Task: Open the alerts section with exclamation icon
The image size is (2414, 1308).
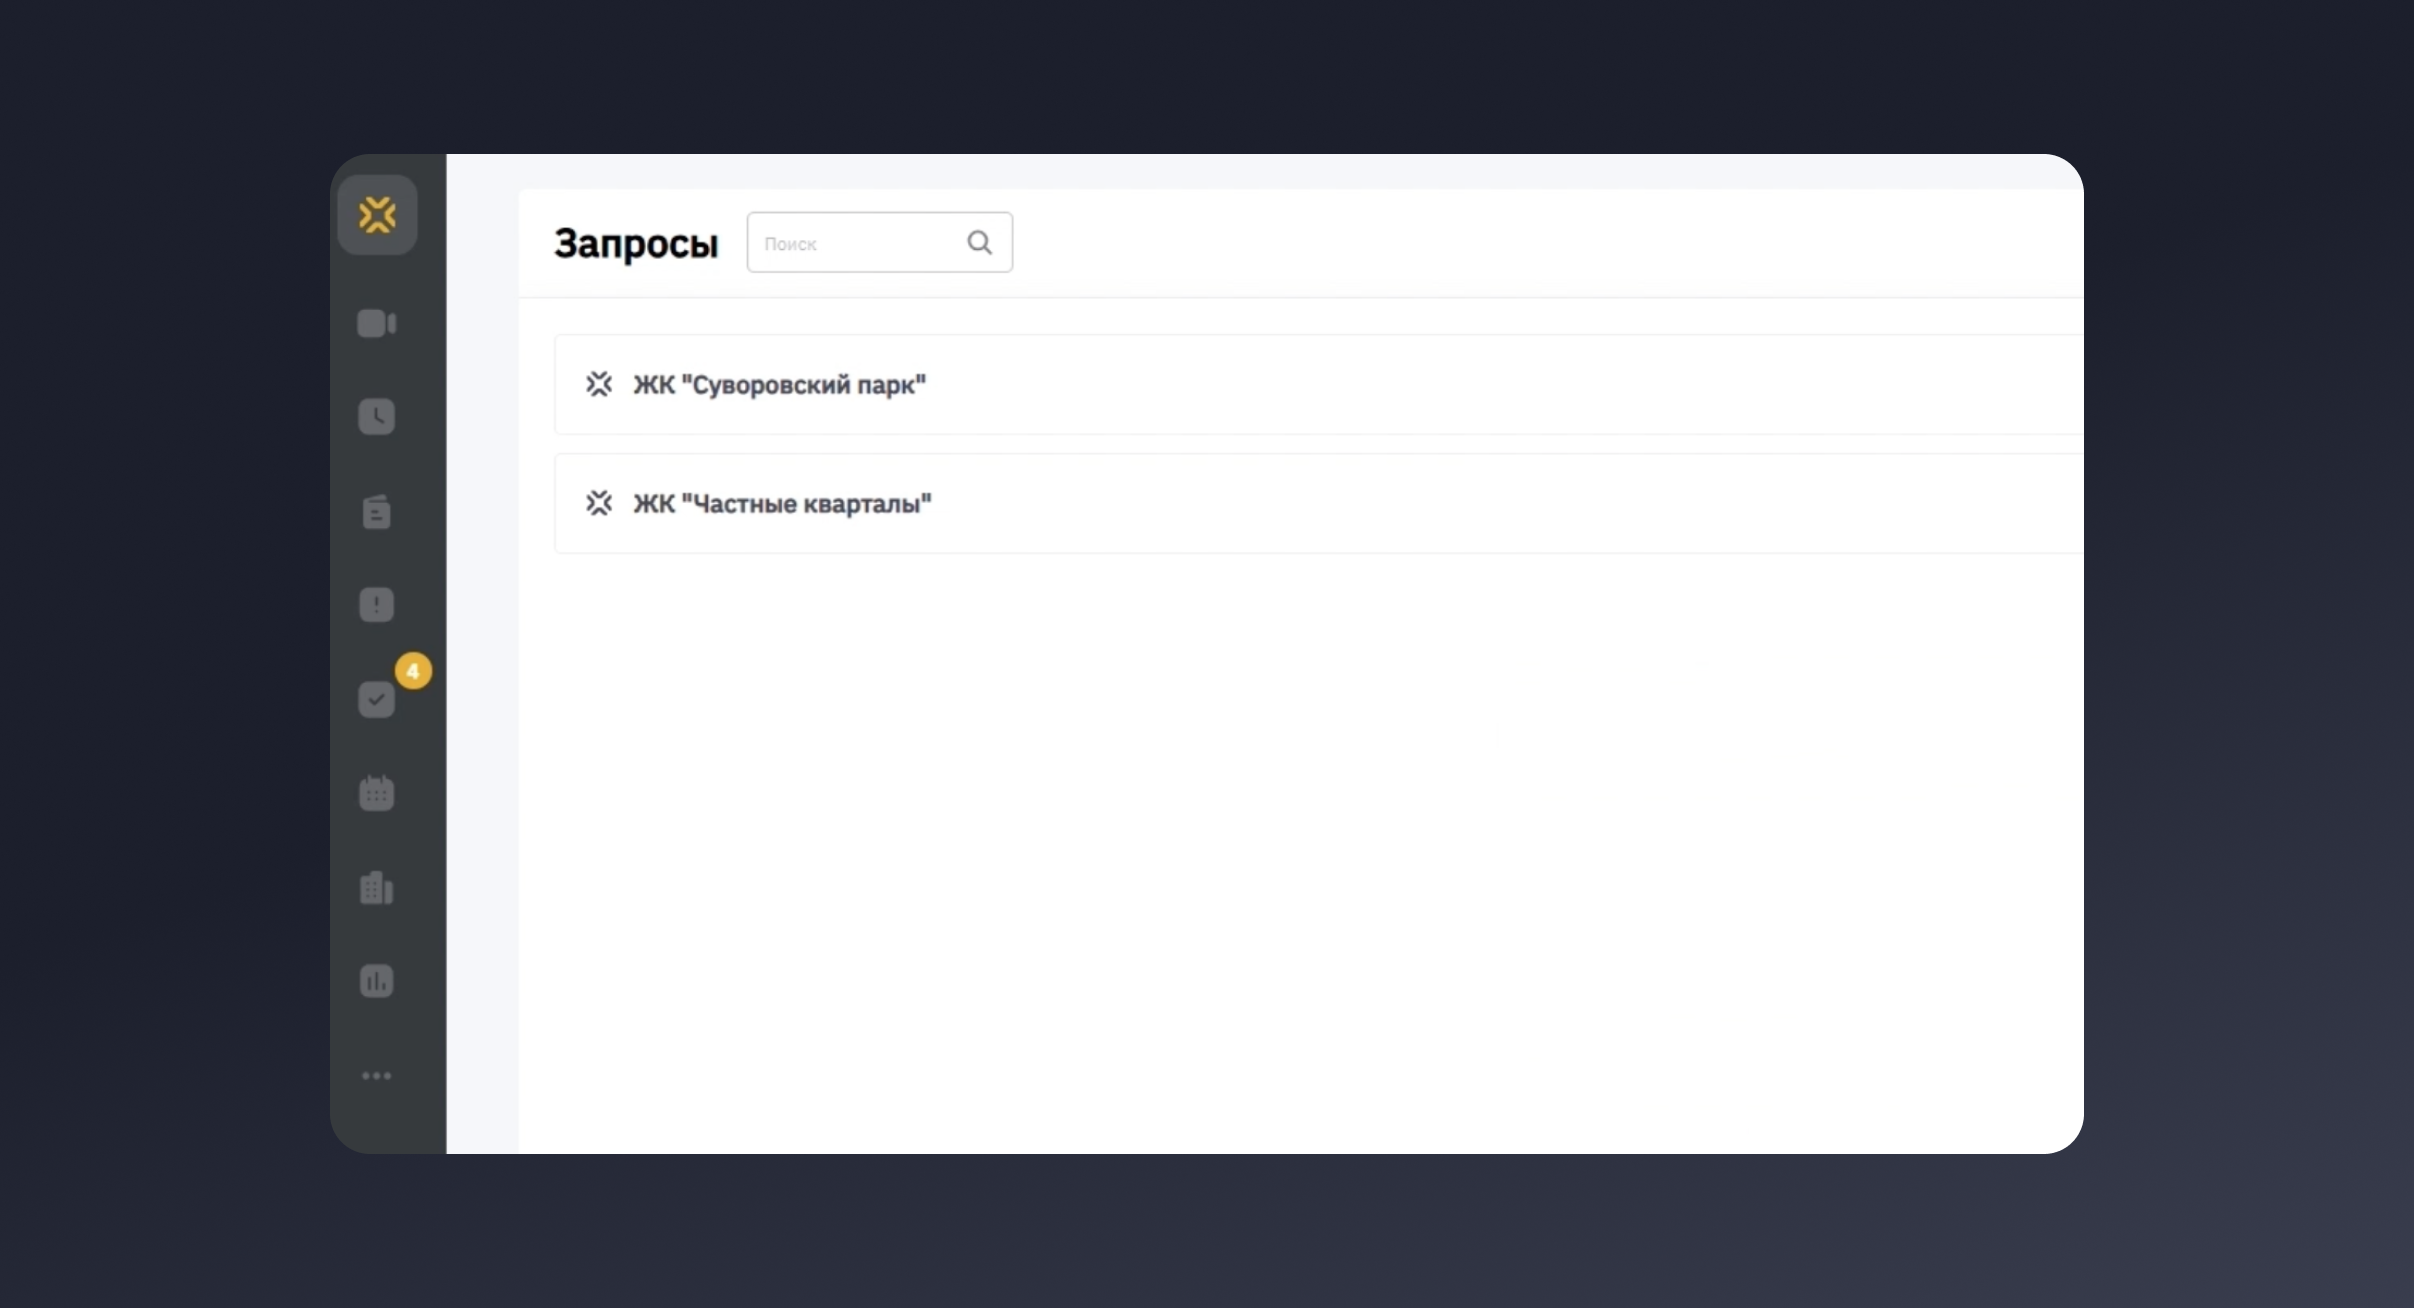Action: pyautogui.click(x=376, y=604)
